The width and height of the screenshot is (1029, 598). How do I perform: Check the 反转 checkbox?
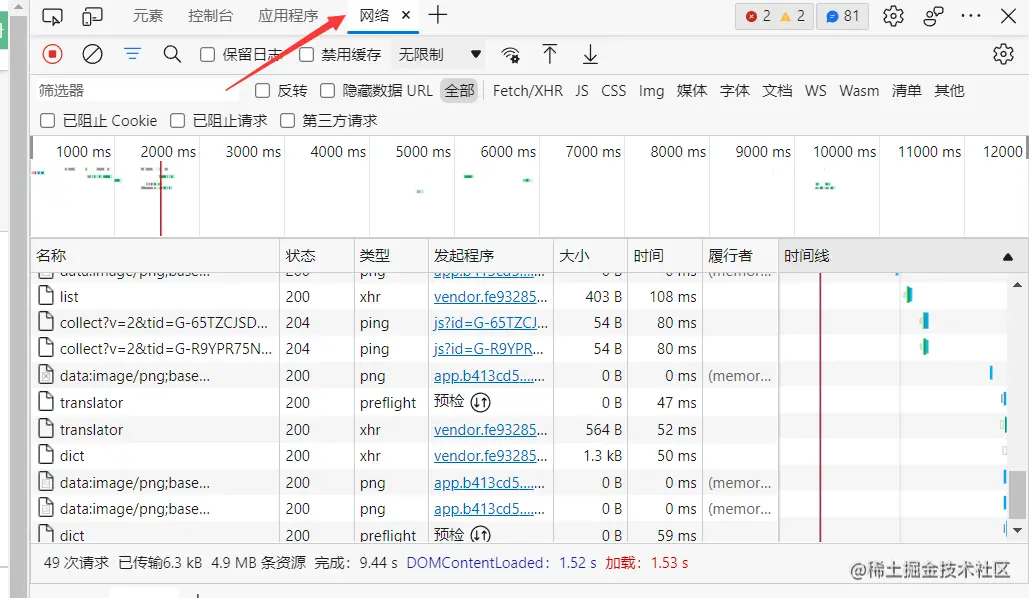click(262, 91)
